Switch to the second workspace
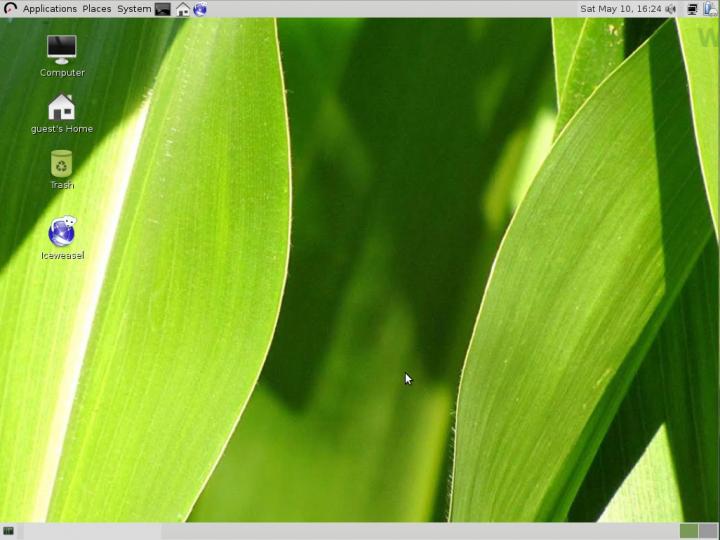720x540 pixels. [708, 531]
